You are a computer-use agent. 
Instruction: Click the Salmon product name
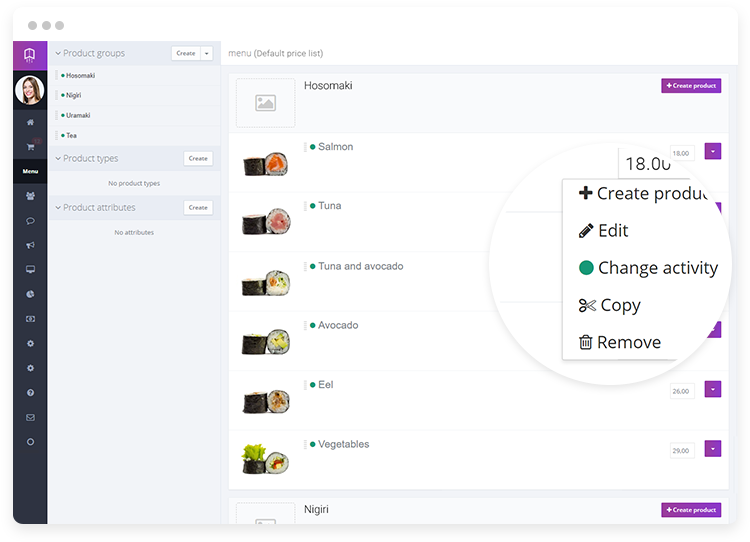click(336, 147)
